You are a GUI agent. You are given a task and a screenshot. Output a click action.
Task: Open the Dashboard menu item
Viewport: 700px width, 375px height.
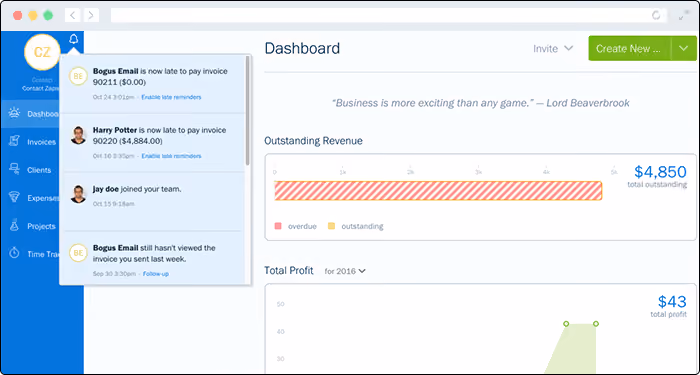[x=30, y=114]
